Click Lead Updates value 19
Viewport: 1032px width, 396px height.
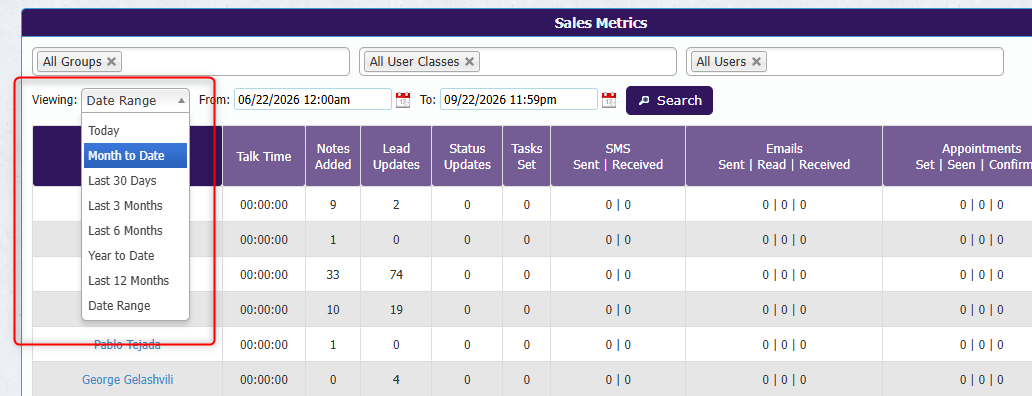coord(396,309)
